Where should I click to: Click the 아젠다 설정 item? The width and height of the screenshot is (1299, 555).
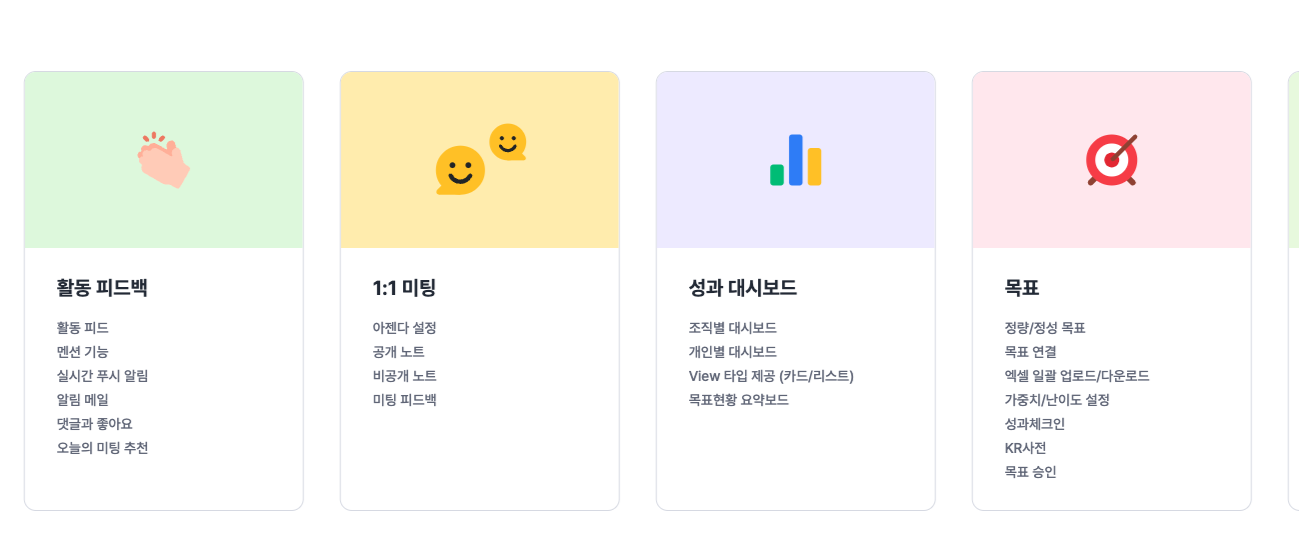tap(404, 328)
